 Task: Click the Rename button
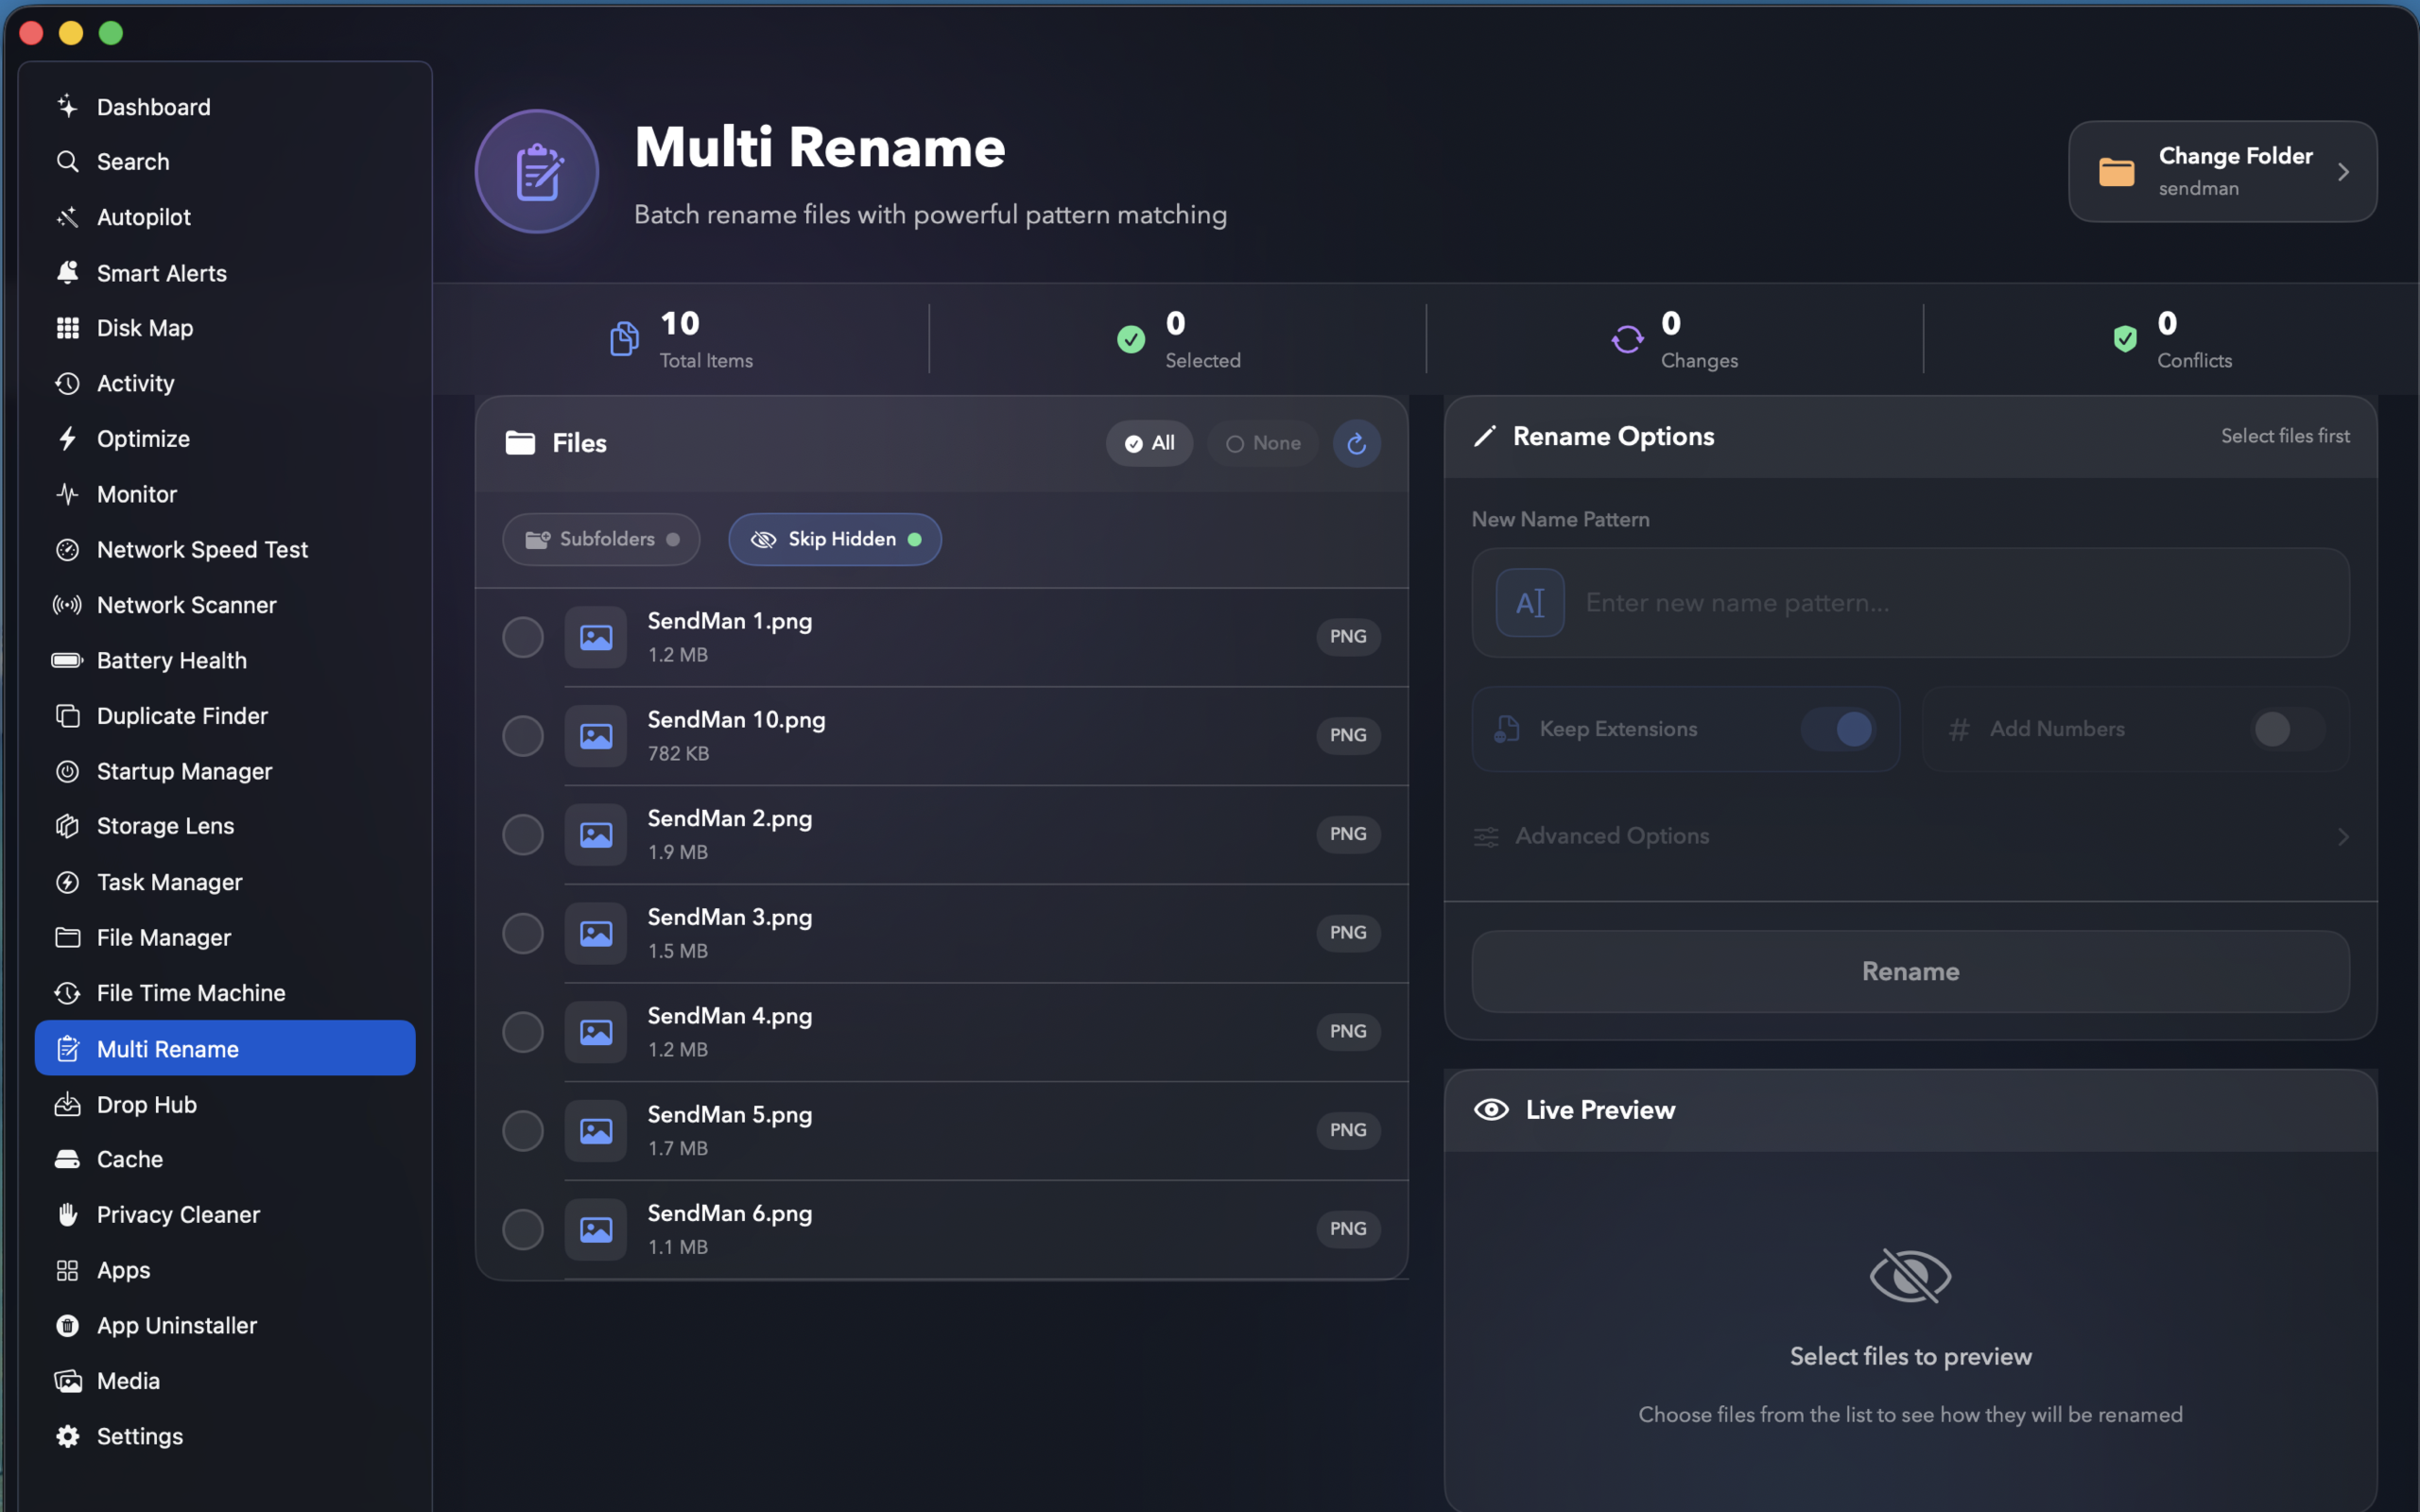point(1910,971)
